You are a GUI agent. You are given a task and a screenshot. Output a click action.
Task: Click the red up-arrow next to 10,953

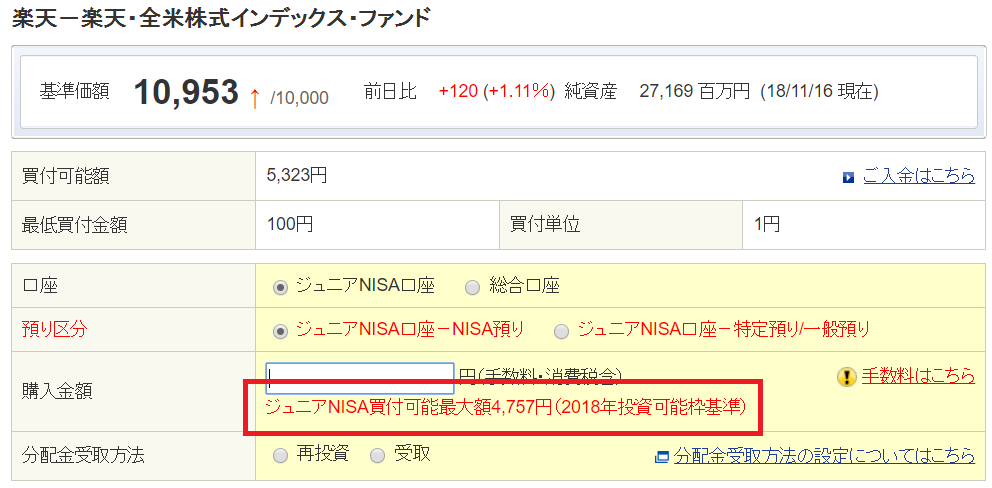(x=254, y=97)
